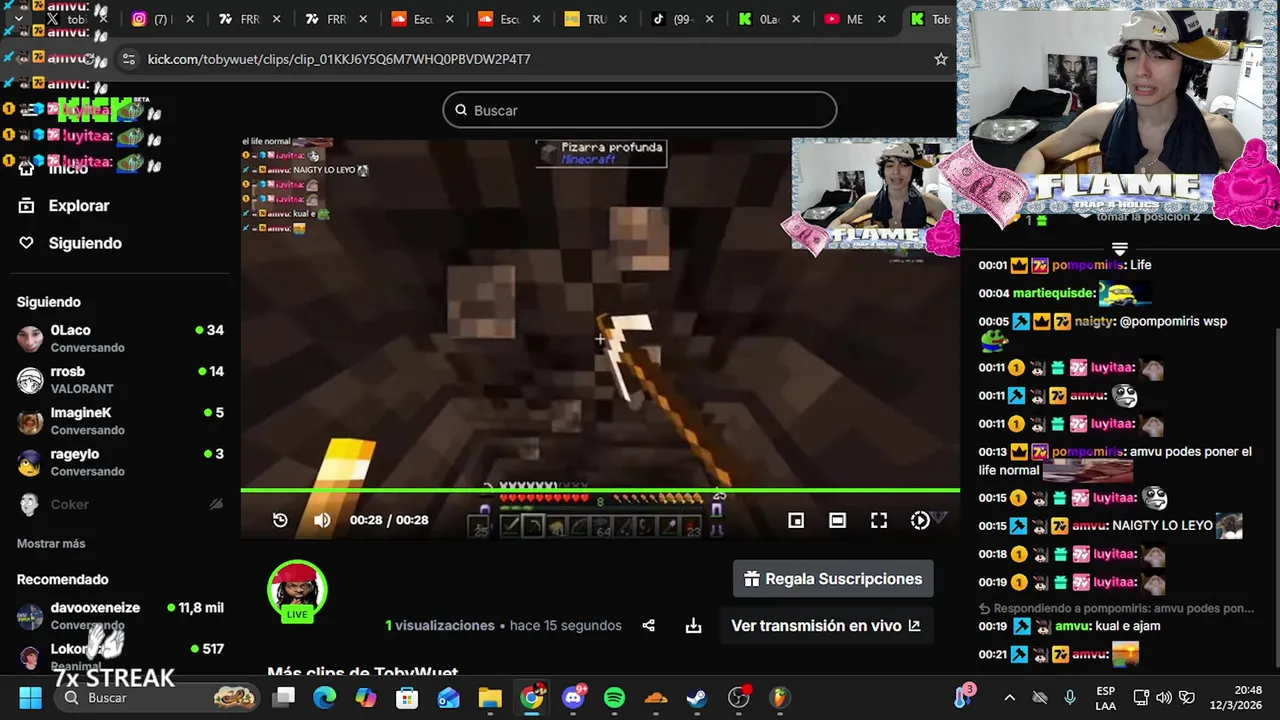This screenshot has width=1280, height=720.
Task: Open rageylo channel in sidebar
Action: [x=120, y=462]
